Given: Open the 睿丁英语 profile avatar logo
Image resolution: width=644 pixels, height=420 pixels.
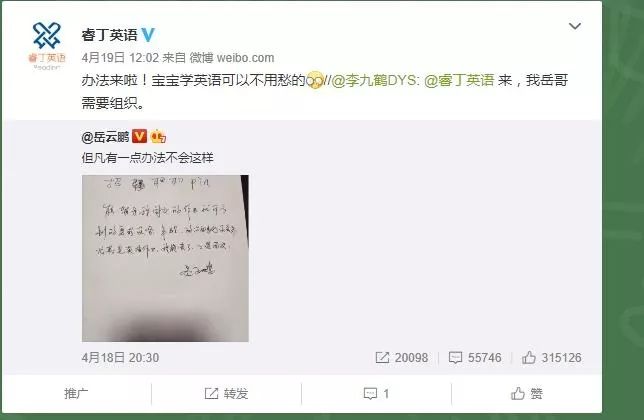Looking at the screenshot, I should tap(46, 46).
